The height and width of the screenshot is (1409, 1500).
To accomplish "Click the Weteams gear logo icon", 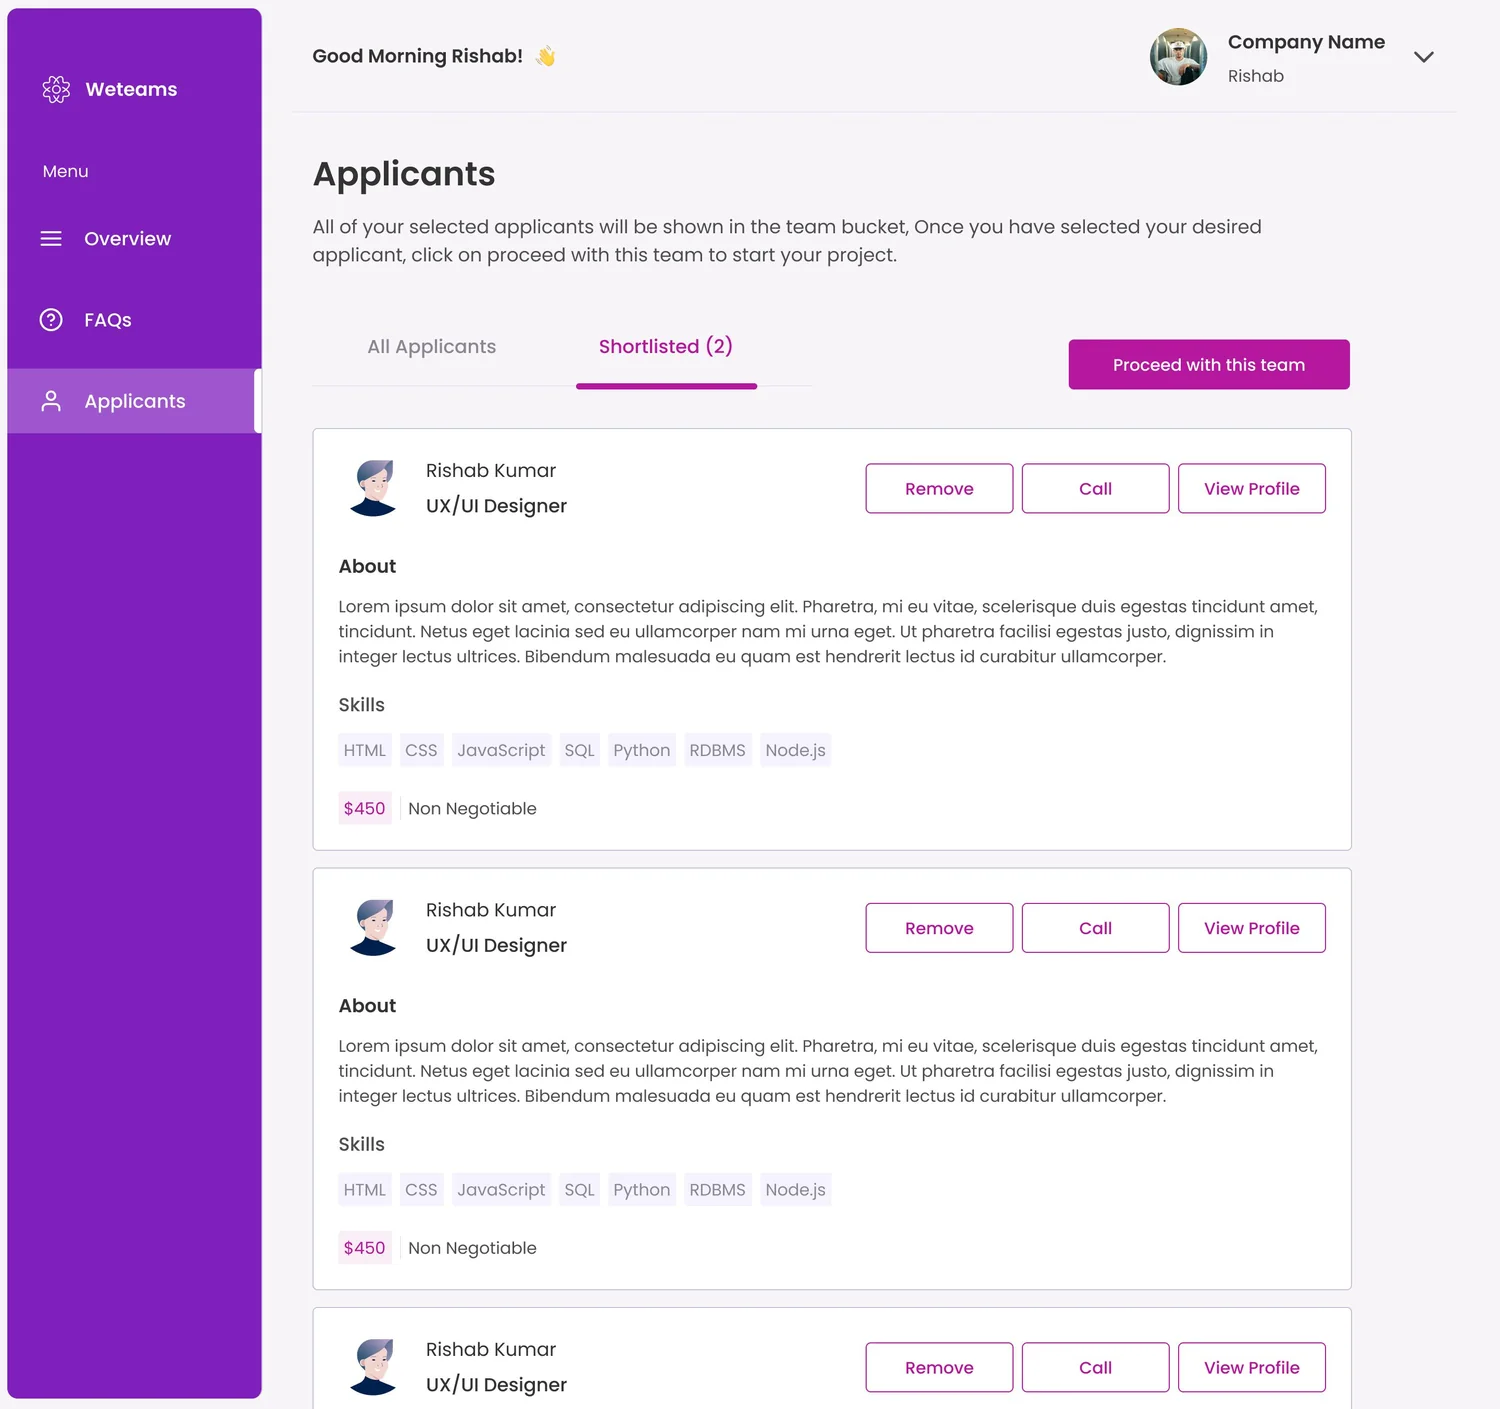I will click(56, 90).
